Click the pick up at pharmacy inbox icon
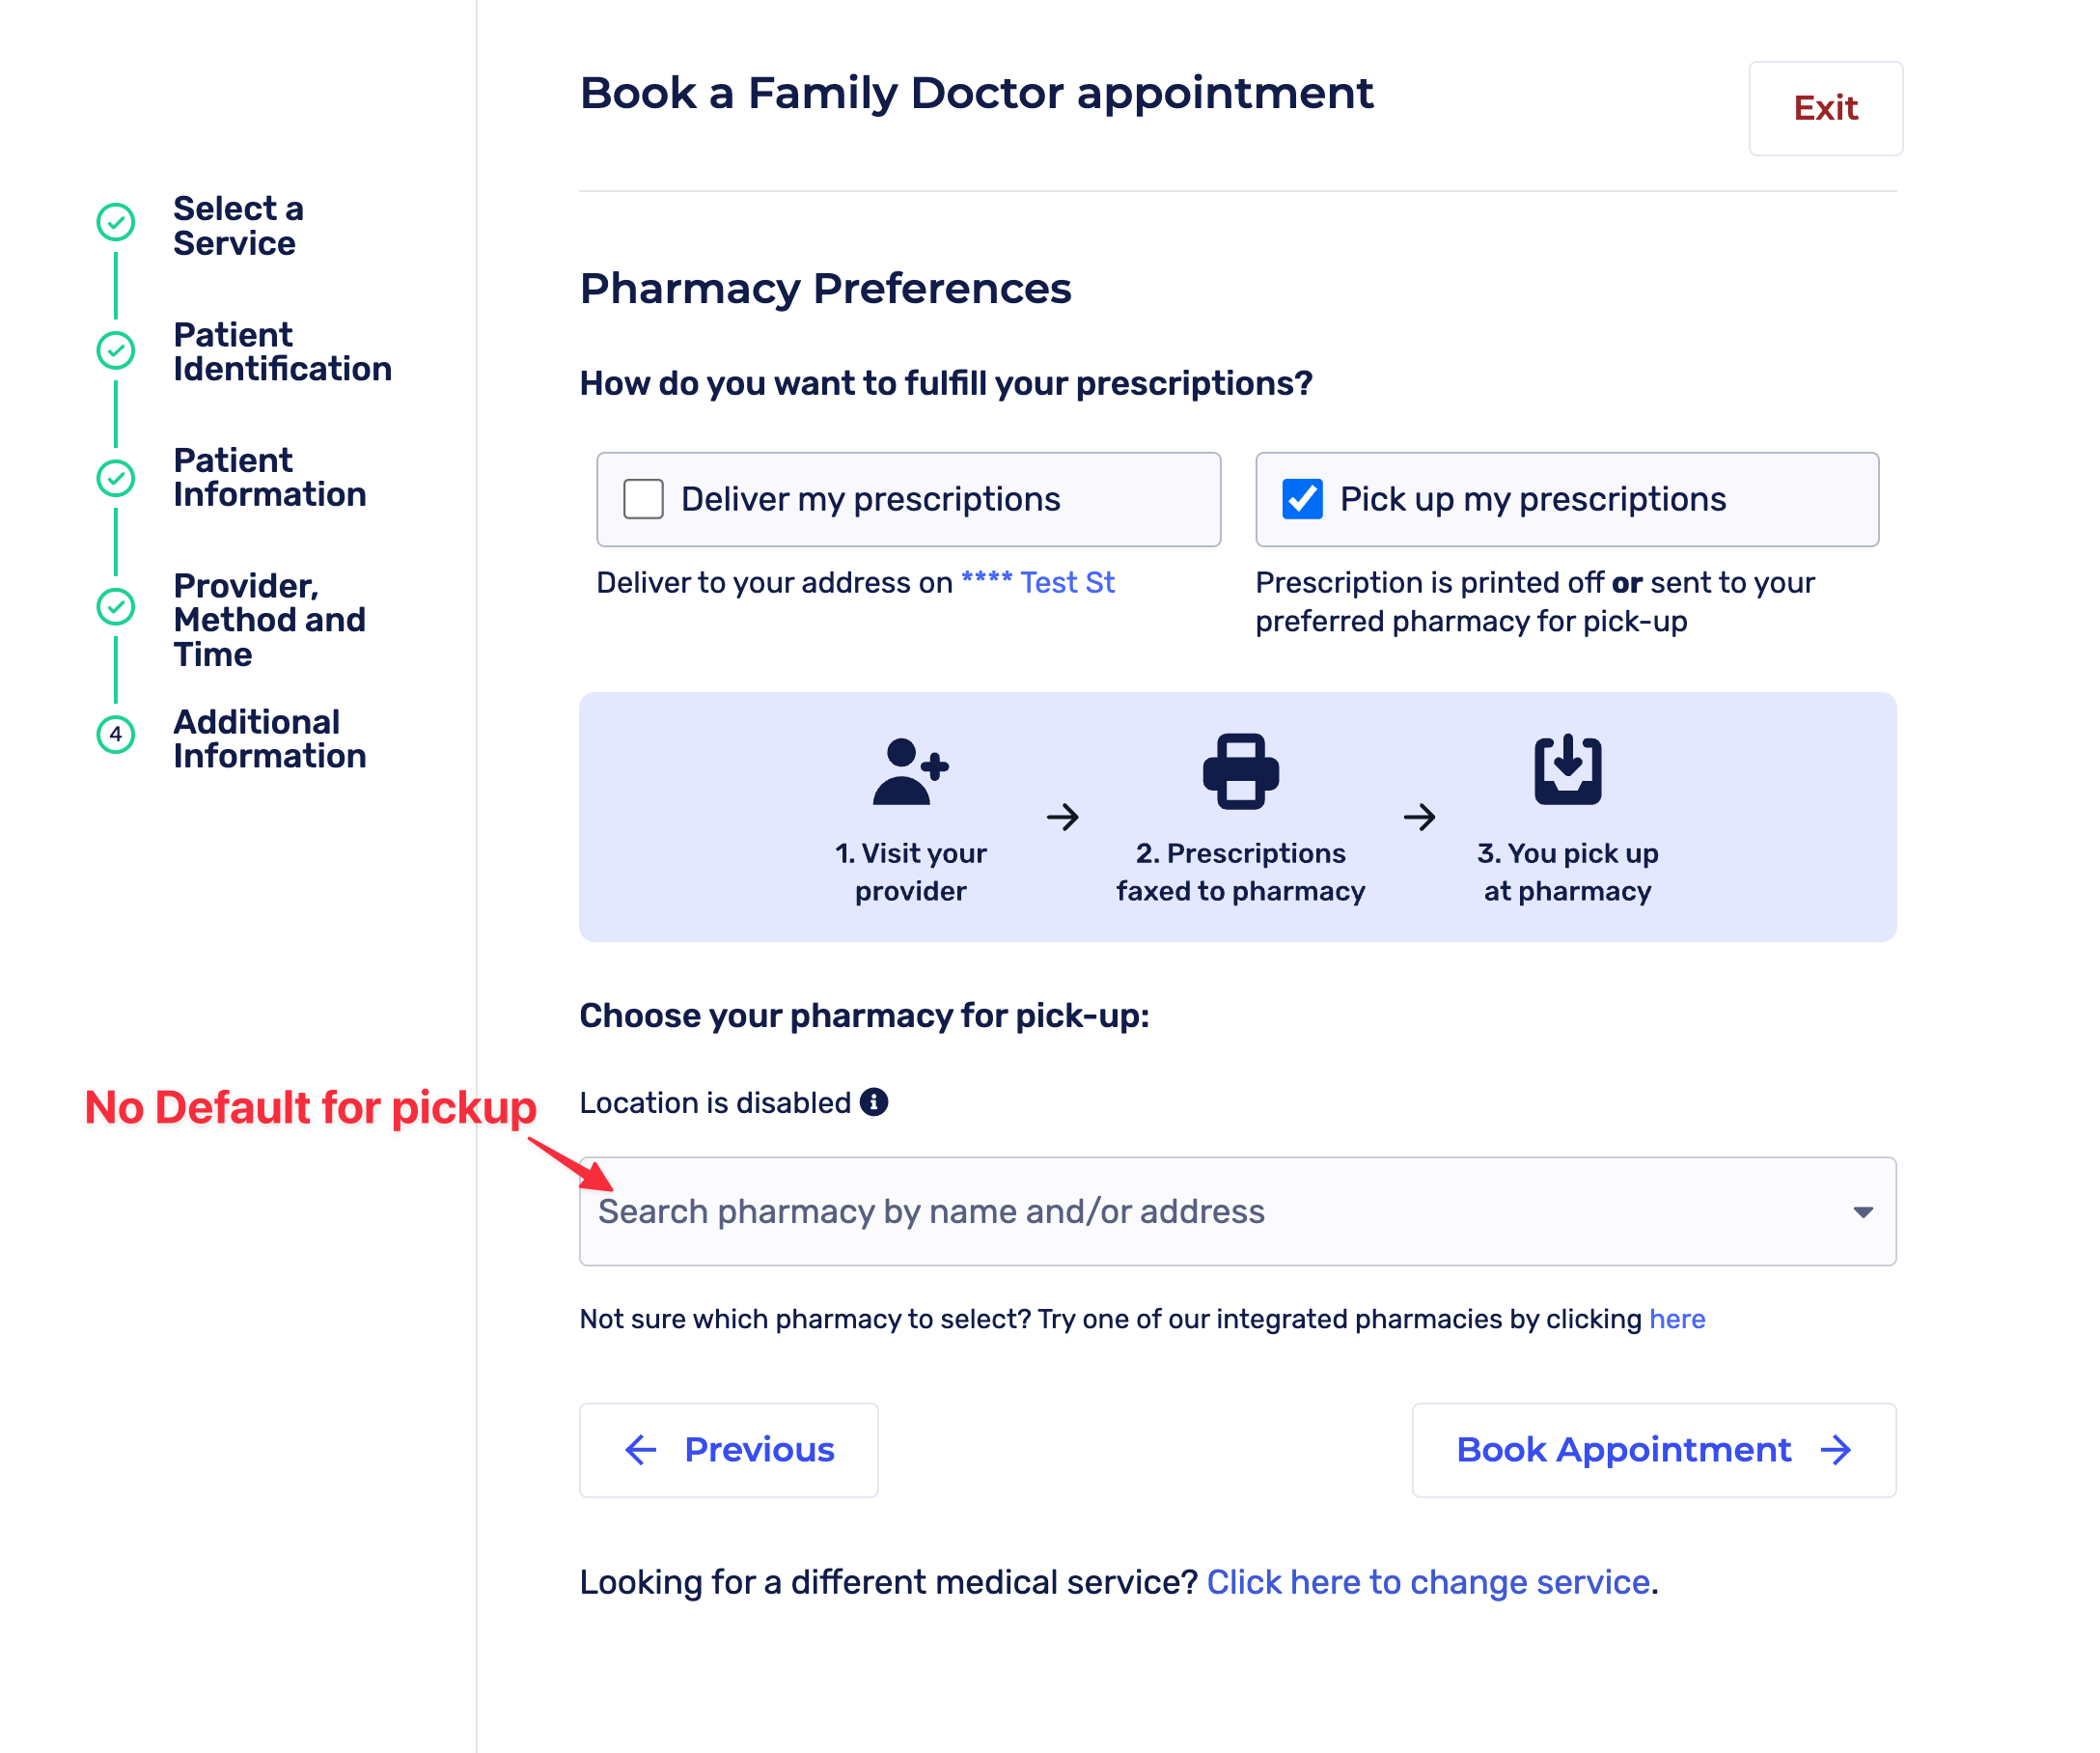2100x1753 pixels. click(1567, 769)
